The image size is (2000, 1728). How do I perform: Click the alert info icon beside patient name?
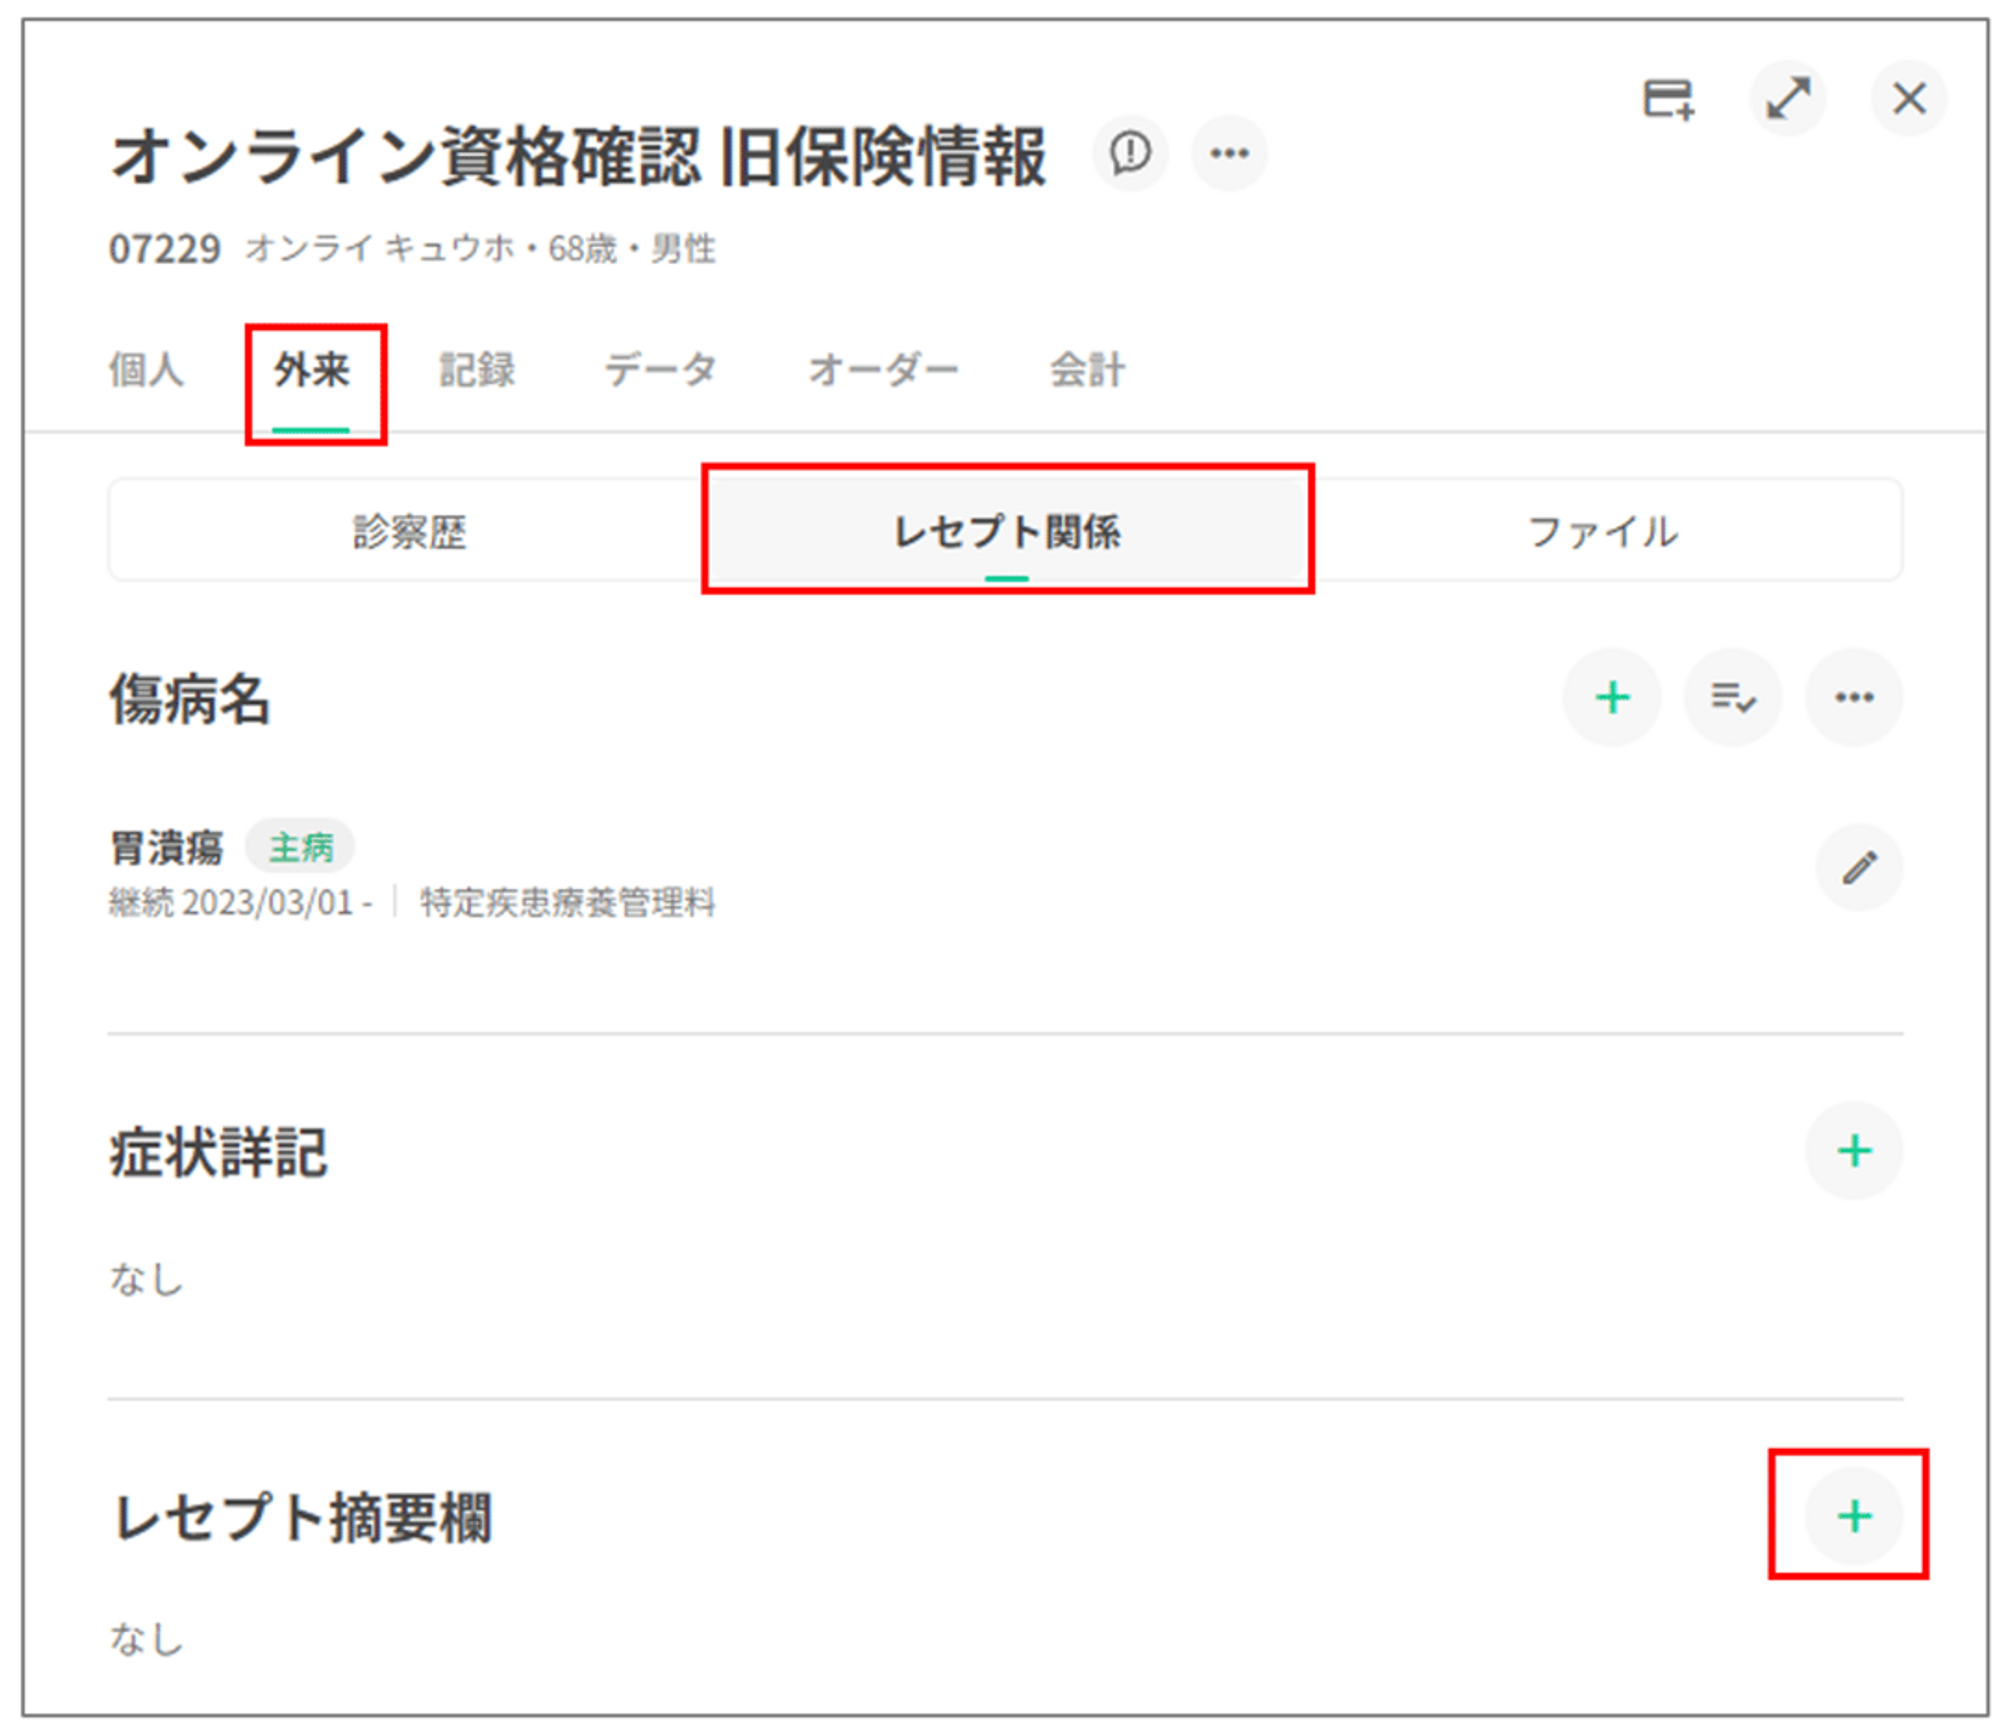[x=1130, y=153]
